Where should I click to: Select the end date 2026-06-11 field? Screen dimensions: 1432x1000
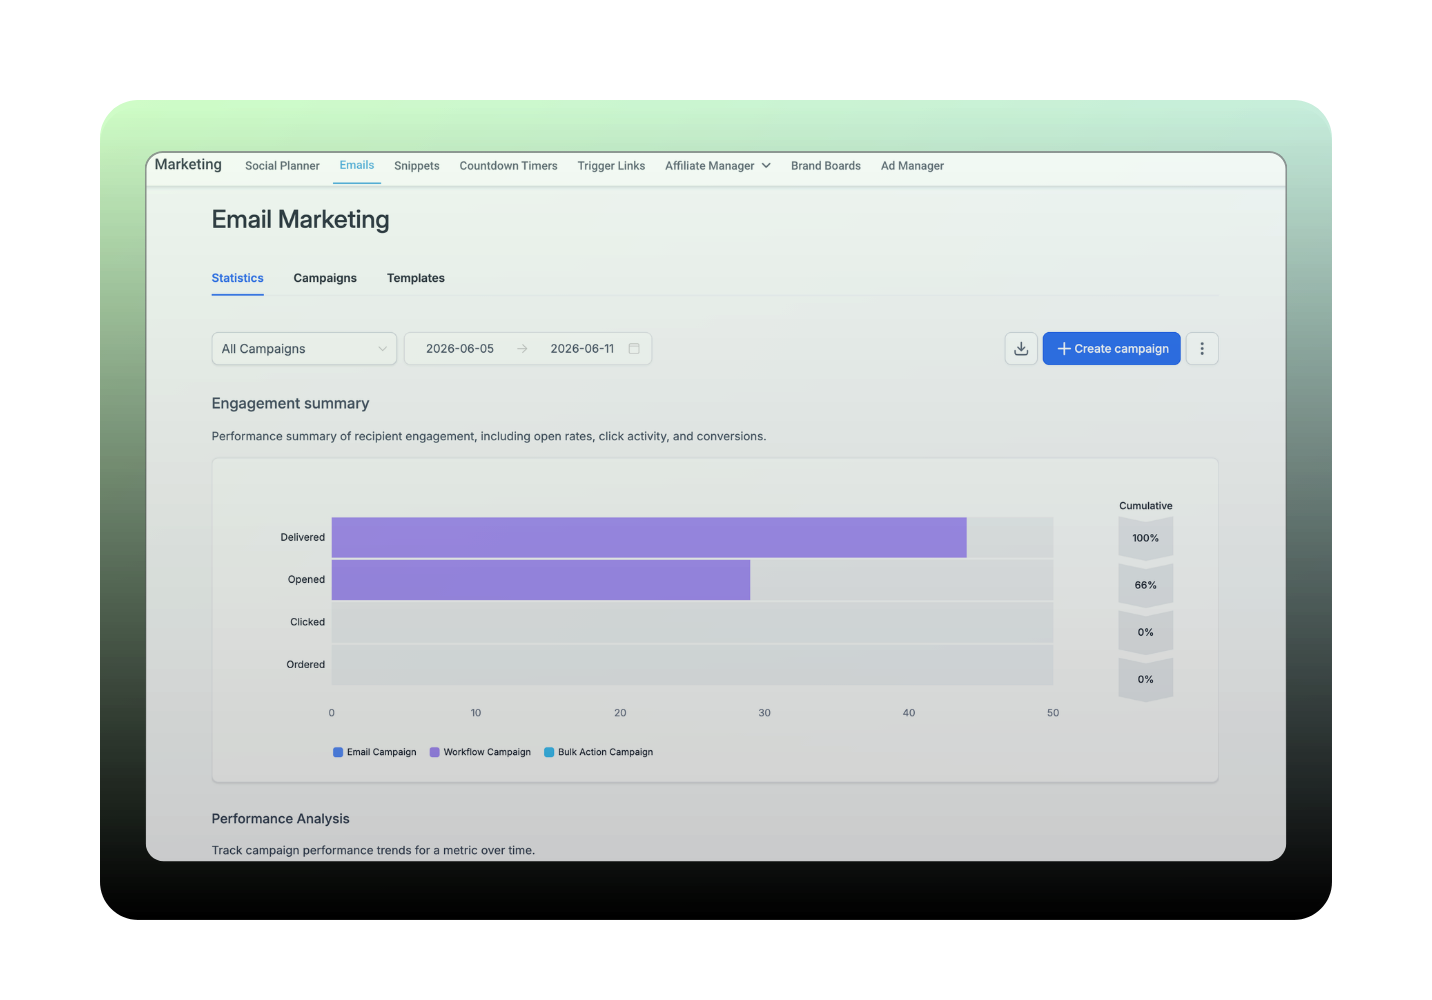[x=582, y=349]
